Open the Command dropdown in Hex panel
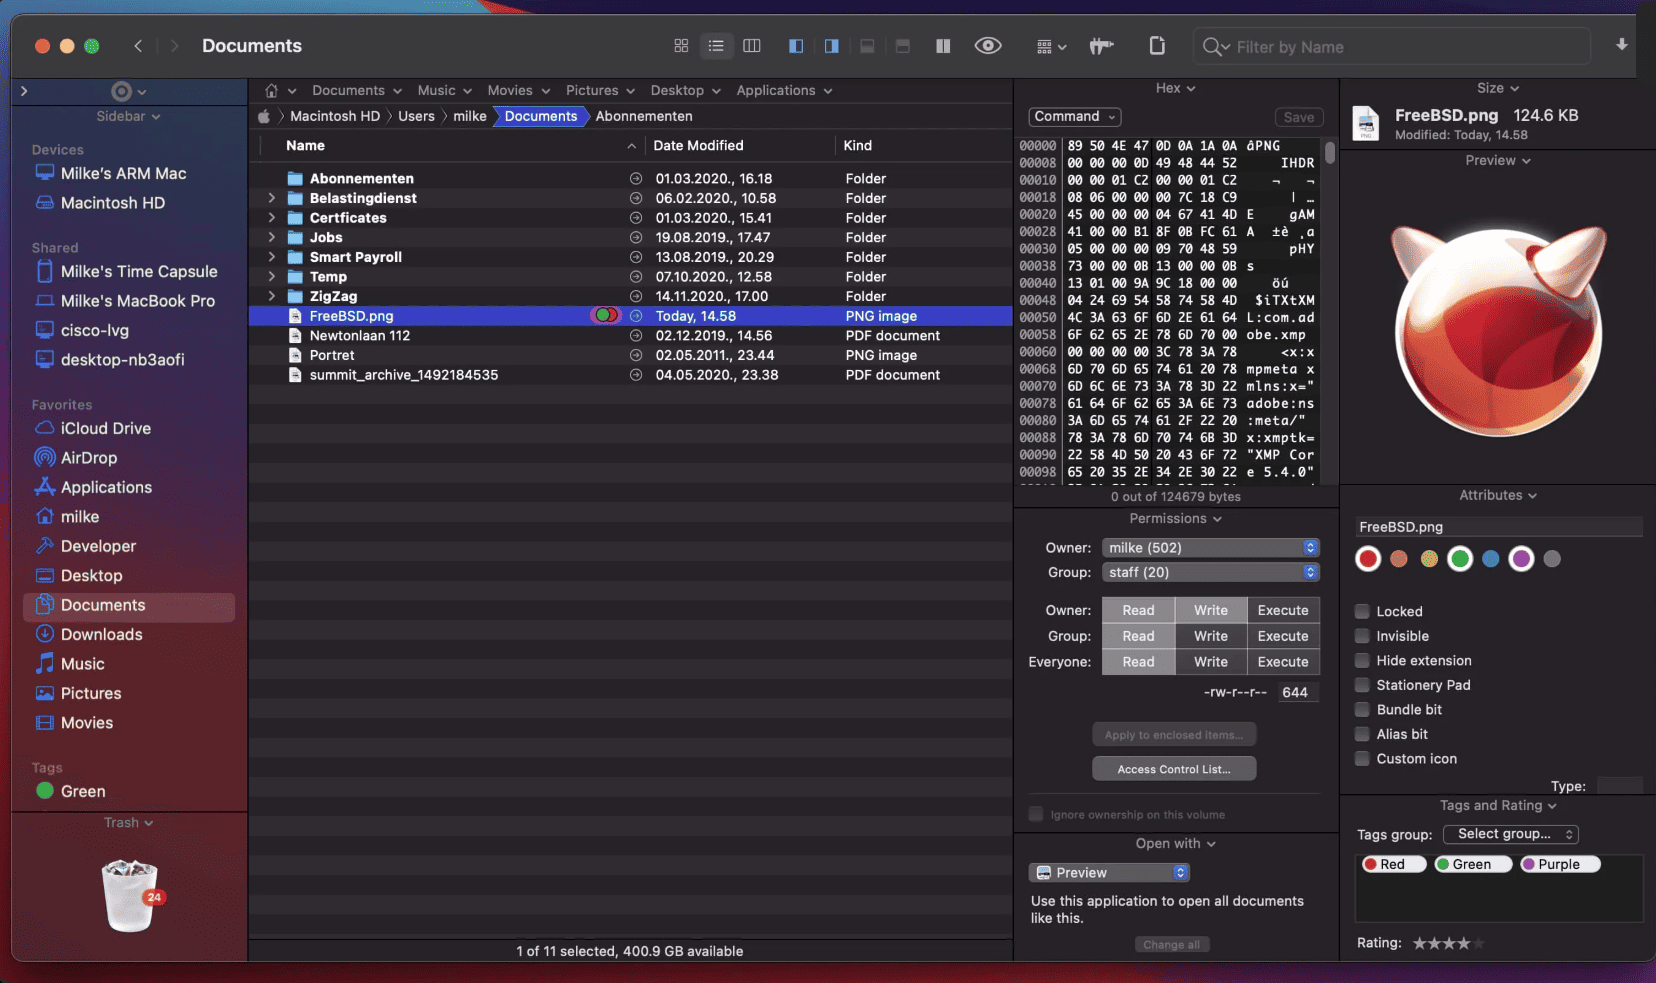 click(x=1074, y=117)
